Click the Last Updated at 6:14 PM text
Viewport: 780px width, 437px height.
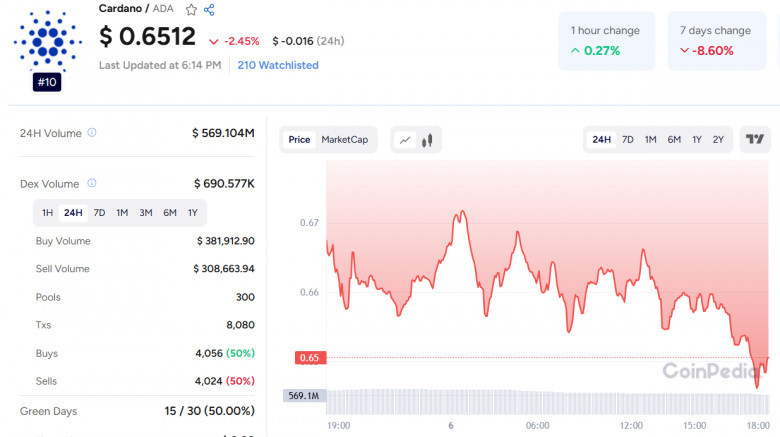[160, 65]
